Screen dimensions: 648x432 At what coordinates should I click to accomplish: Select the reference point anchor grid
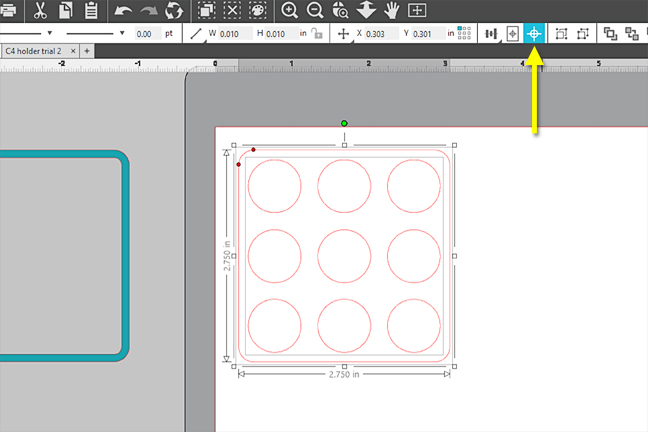[x=464, y=33]
